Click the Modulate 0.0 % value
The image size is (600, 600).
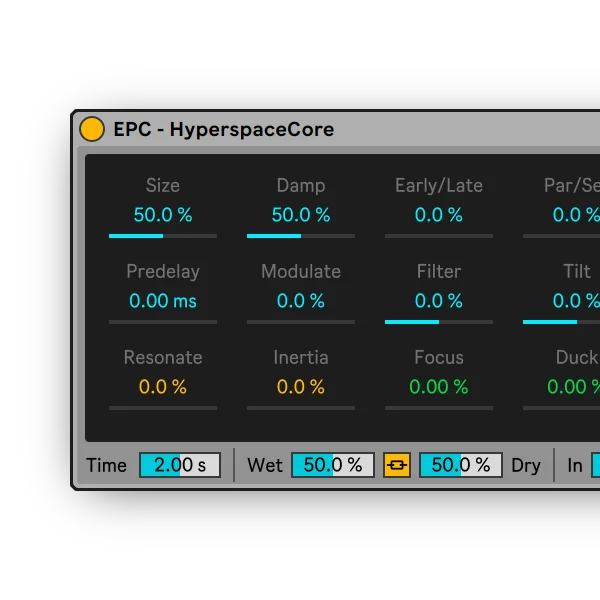pyautogui.click(x=301, y=301)
